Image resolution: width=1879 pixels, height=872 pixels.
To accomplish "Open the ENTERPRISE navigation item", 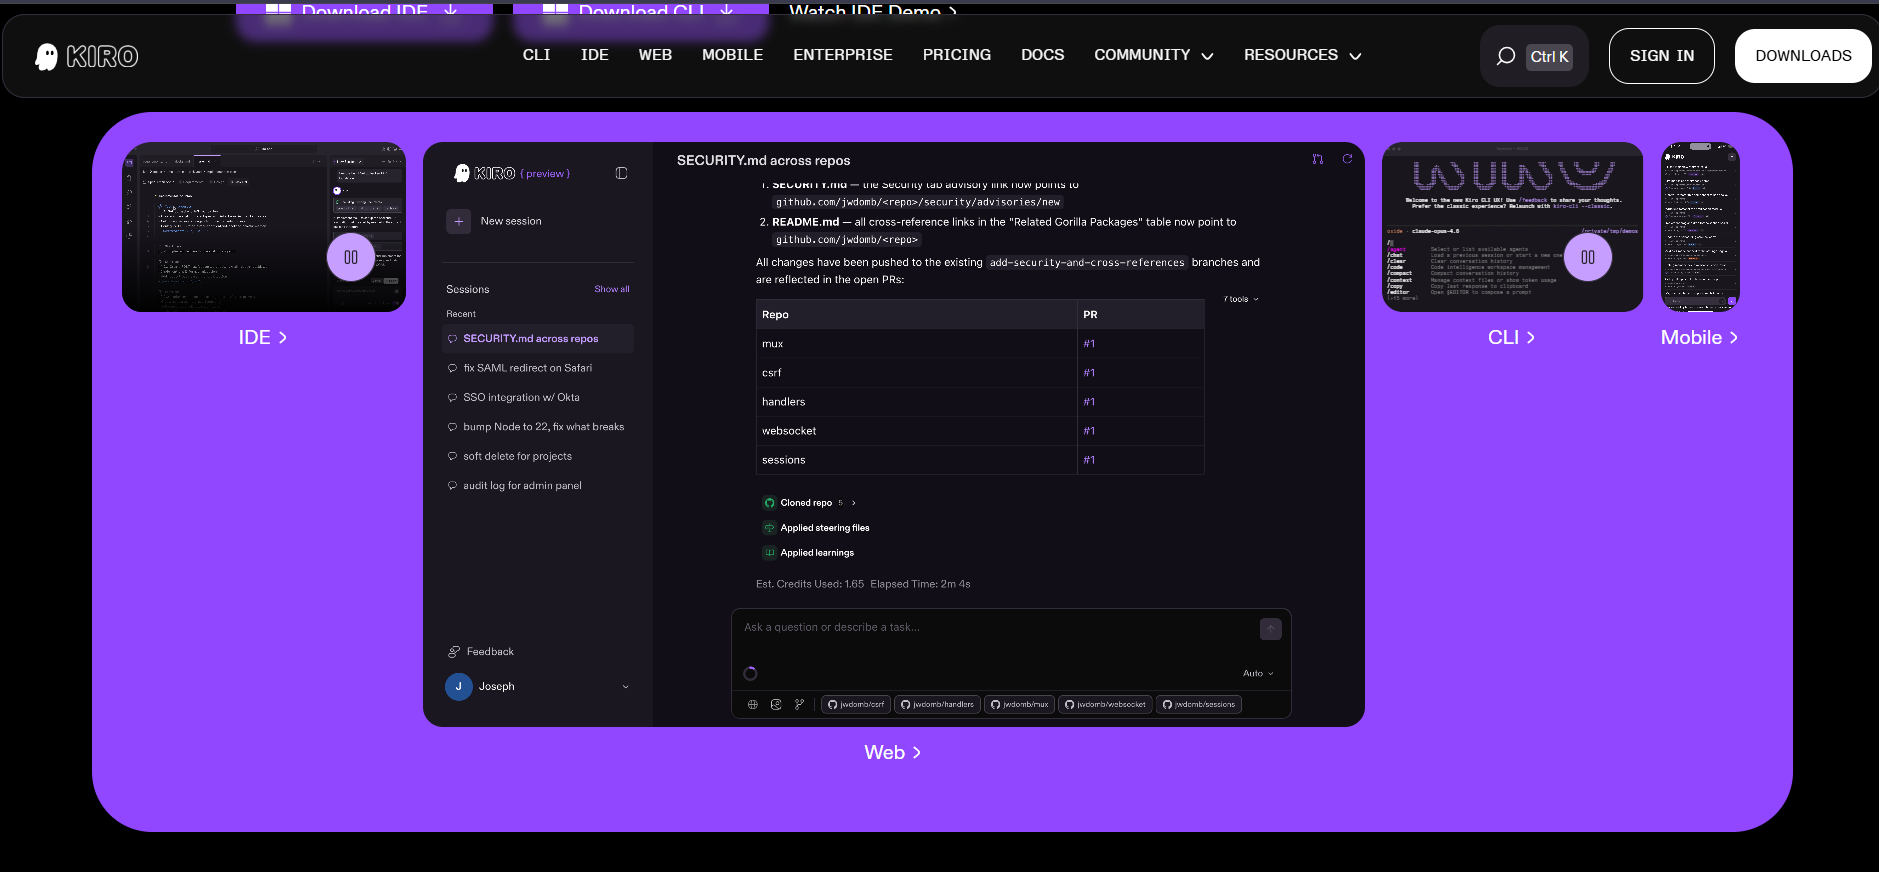I will click(x=843, y=55).
